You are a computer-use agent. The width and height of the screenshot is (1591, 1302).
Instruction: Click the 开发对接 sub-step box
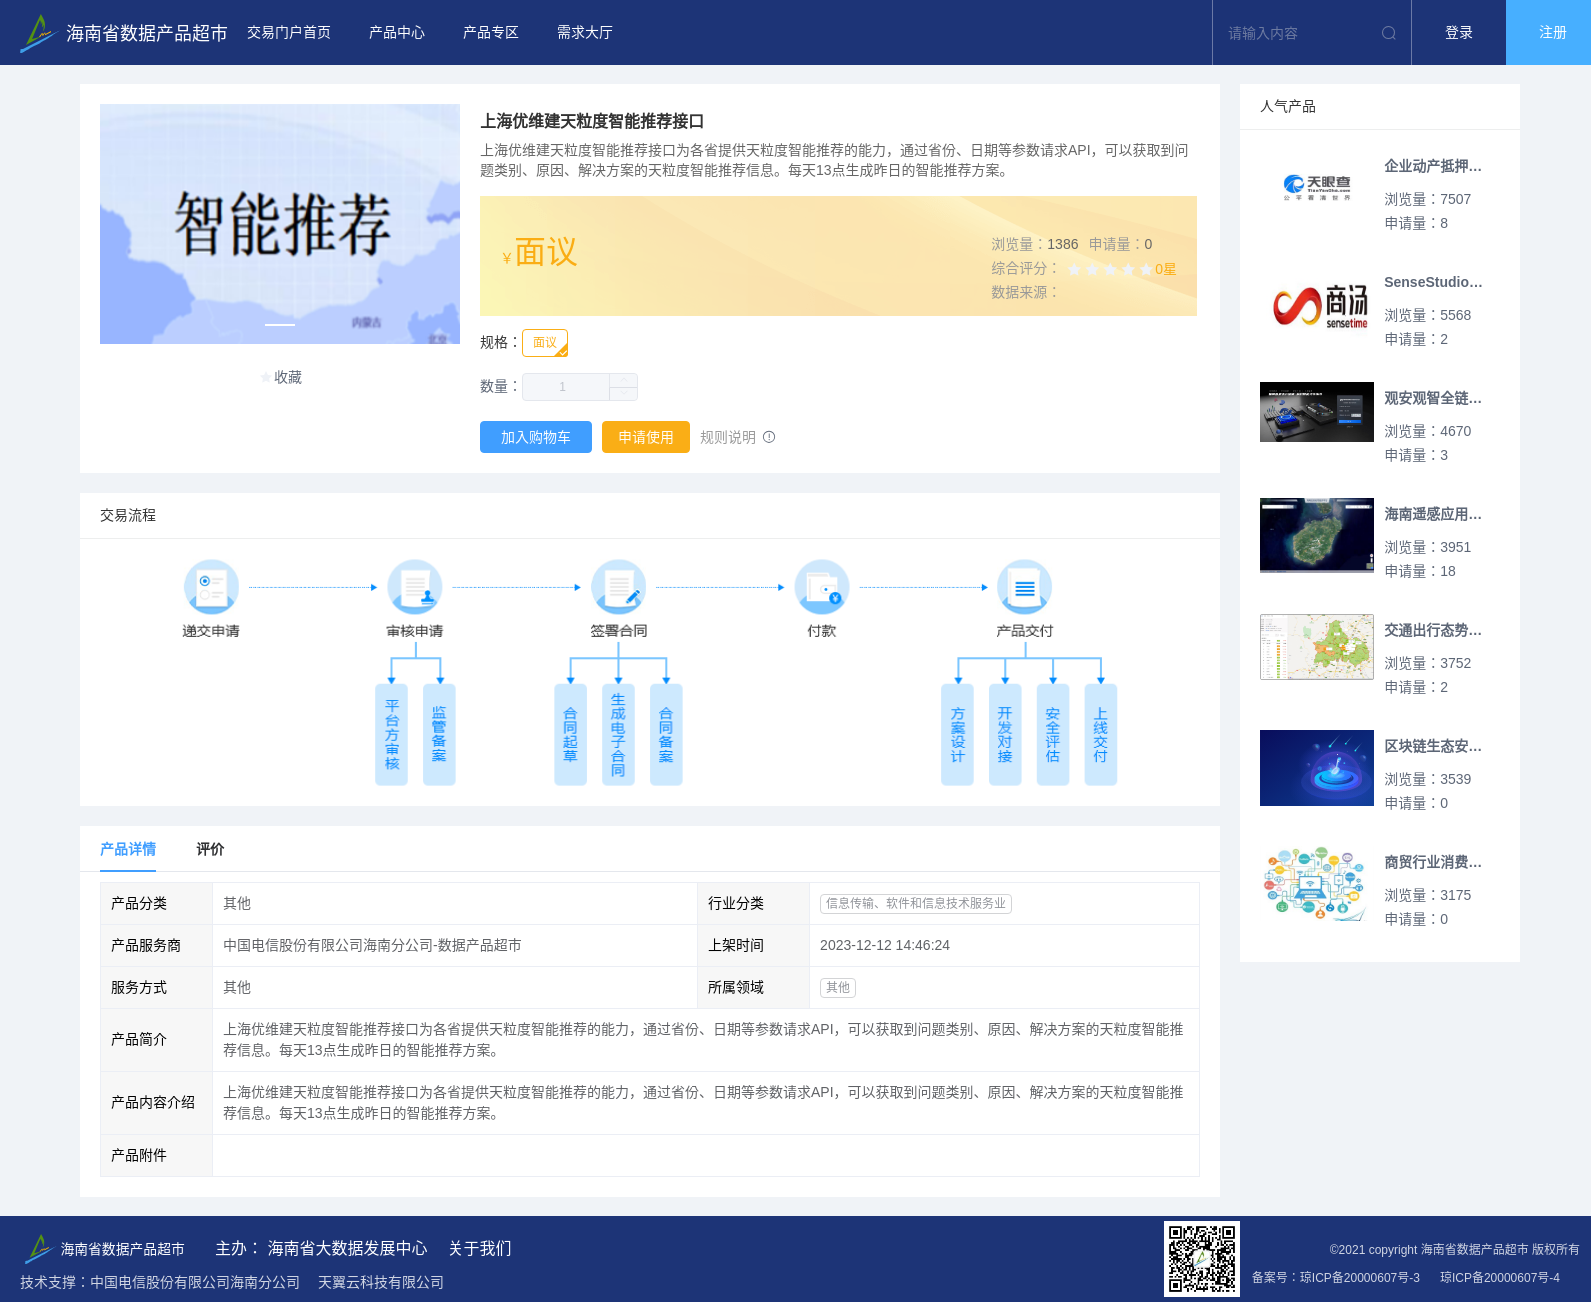coord(1005,735)
